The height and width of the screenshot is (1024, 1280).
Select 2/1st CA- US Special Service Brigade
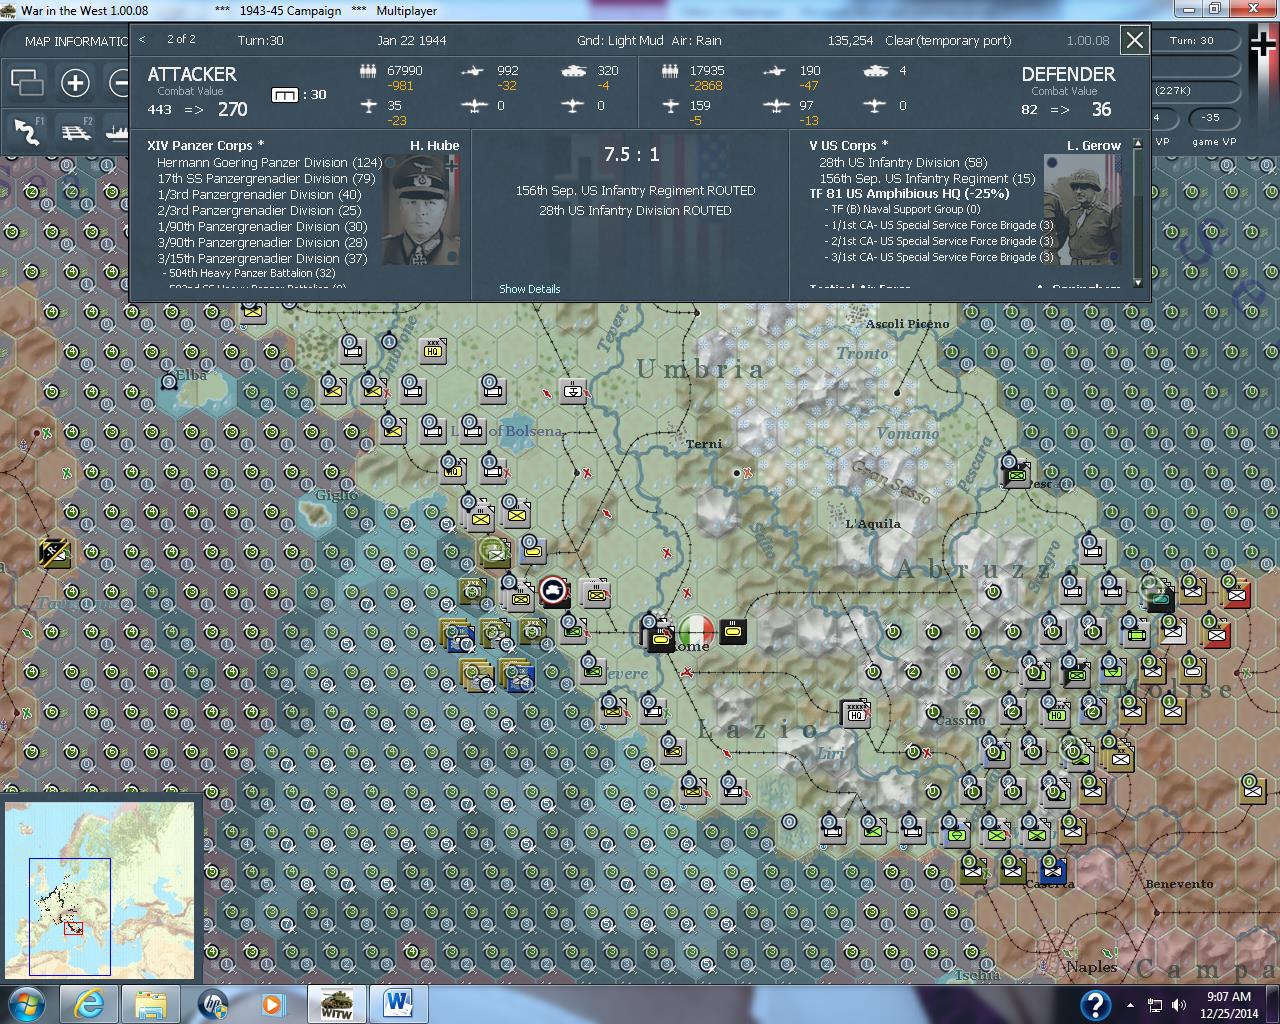point(939,241)
